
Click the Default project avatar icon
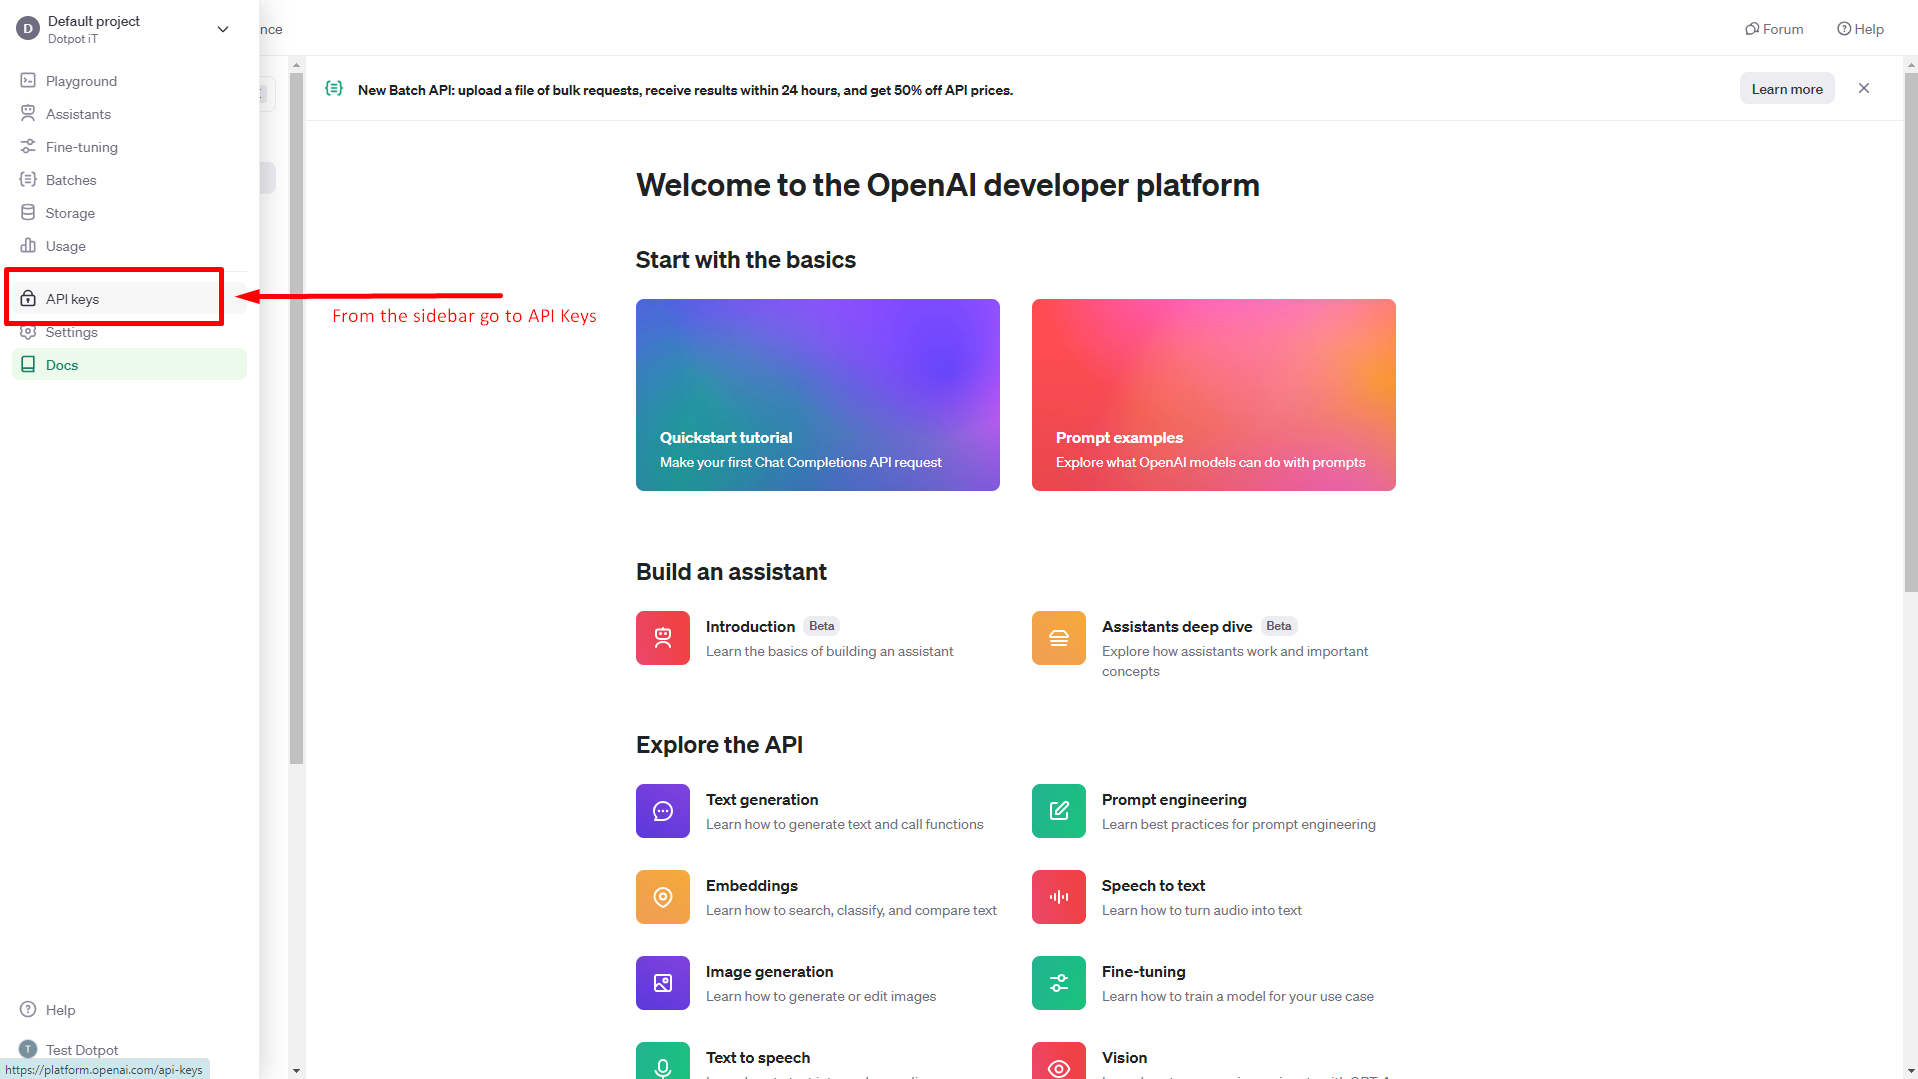click(28, 29)
